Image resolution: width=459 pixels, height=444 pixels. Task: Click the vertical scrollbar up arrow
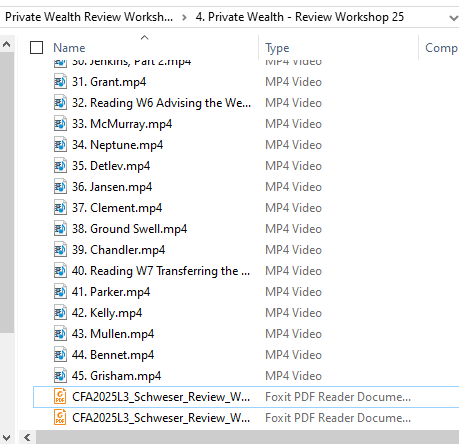pyautogui.click(x=7, y=44)
